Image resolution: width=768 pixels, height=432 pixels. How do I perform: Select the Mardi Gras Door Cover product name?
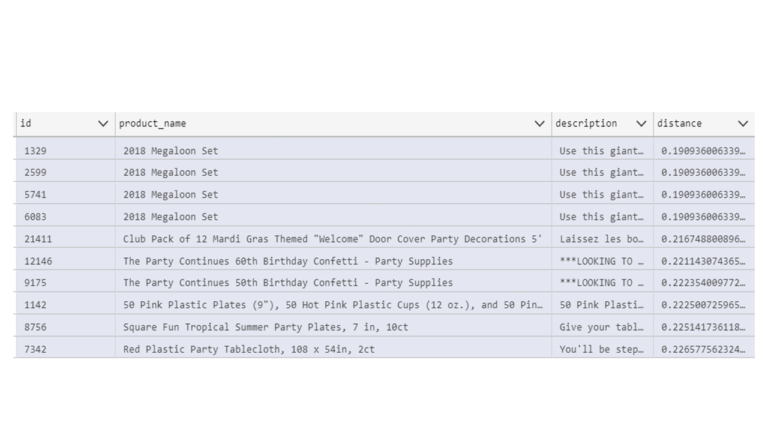[332, 239]
